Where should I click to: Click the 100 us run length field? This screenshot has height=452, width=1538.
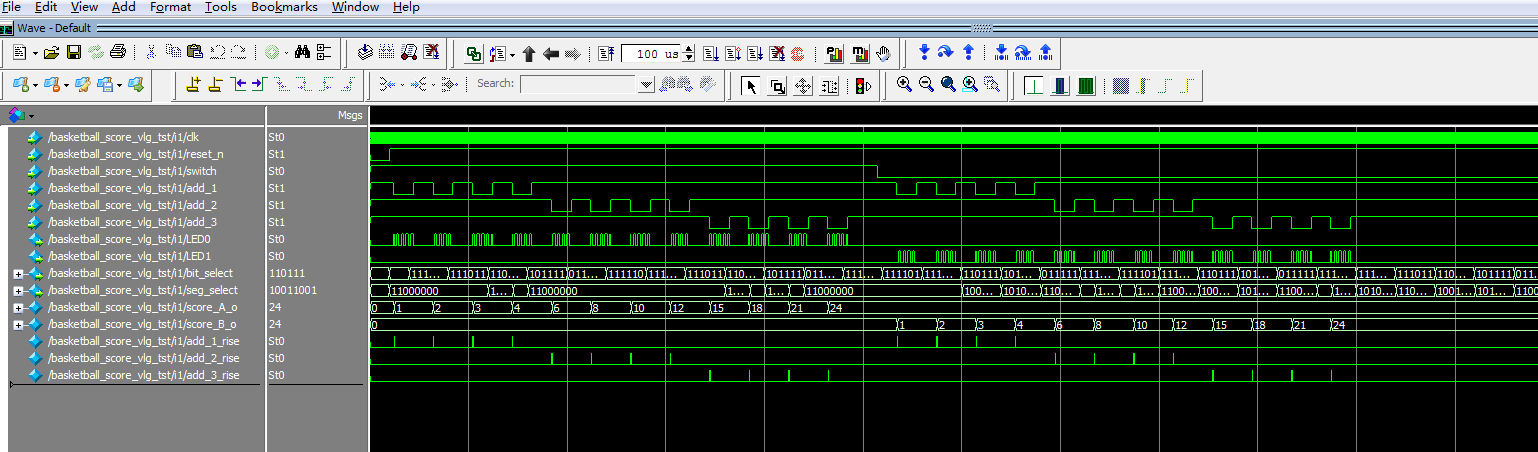tap(650, 53)
